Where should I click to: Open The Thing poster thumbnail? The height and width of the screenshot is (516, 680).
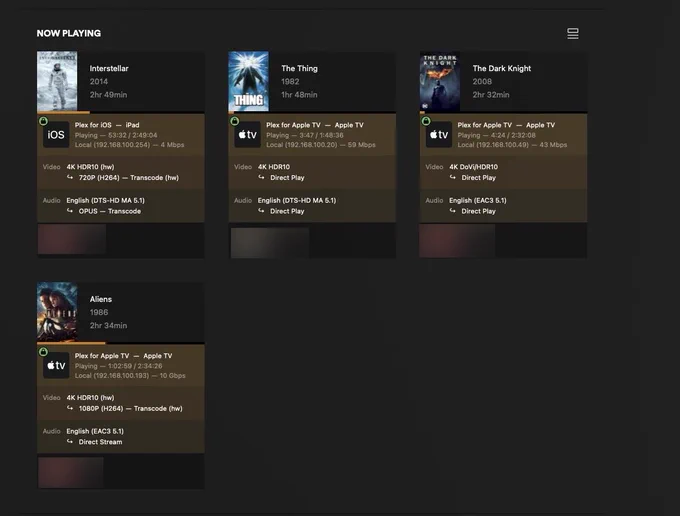click(x=248, y=81)
